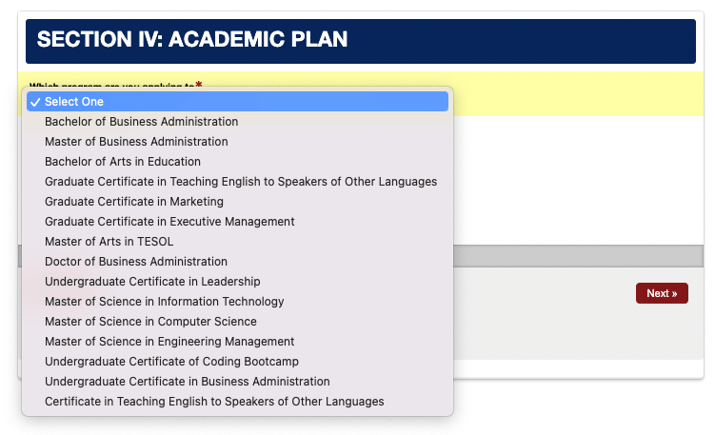Pick Certificate in Teaching English to Speakers
Viewport: 715px width, 435px height.
[x=237, y=402]
